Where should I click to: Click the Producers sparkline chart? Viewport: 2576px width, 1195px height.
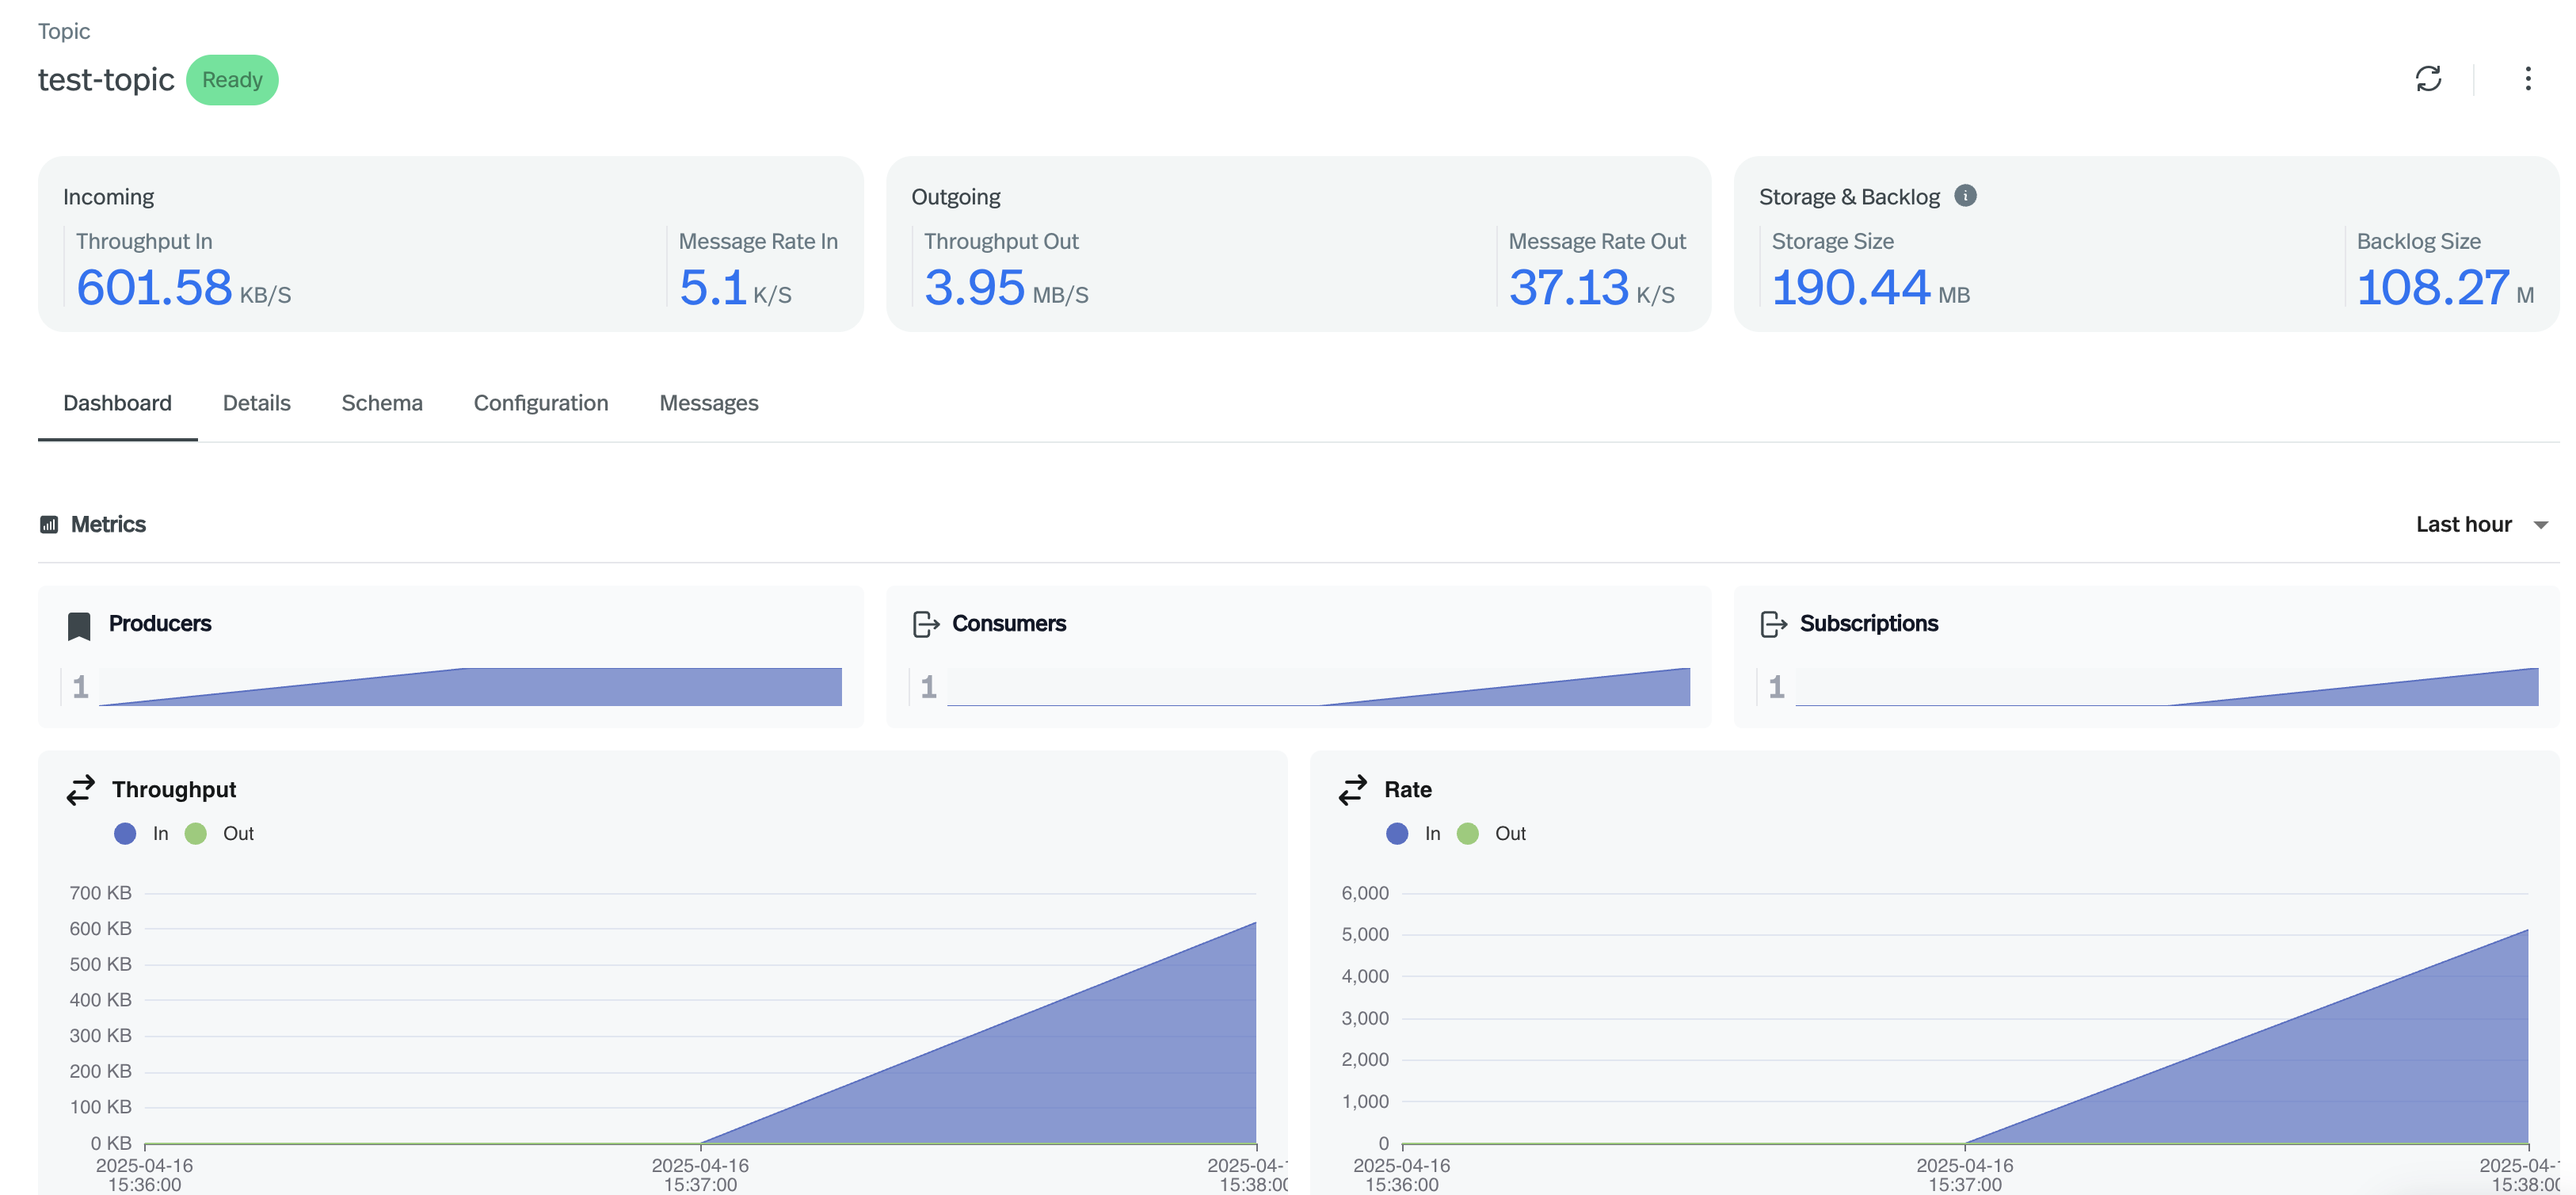tap(470, 687)
